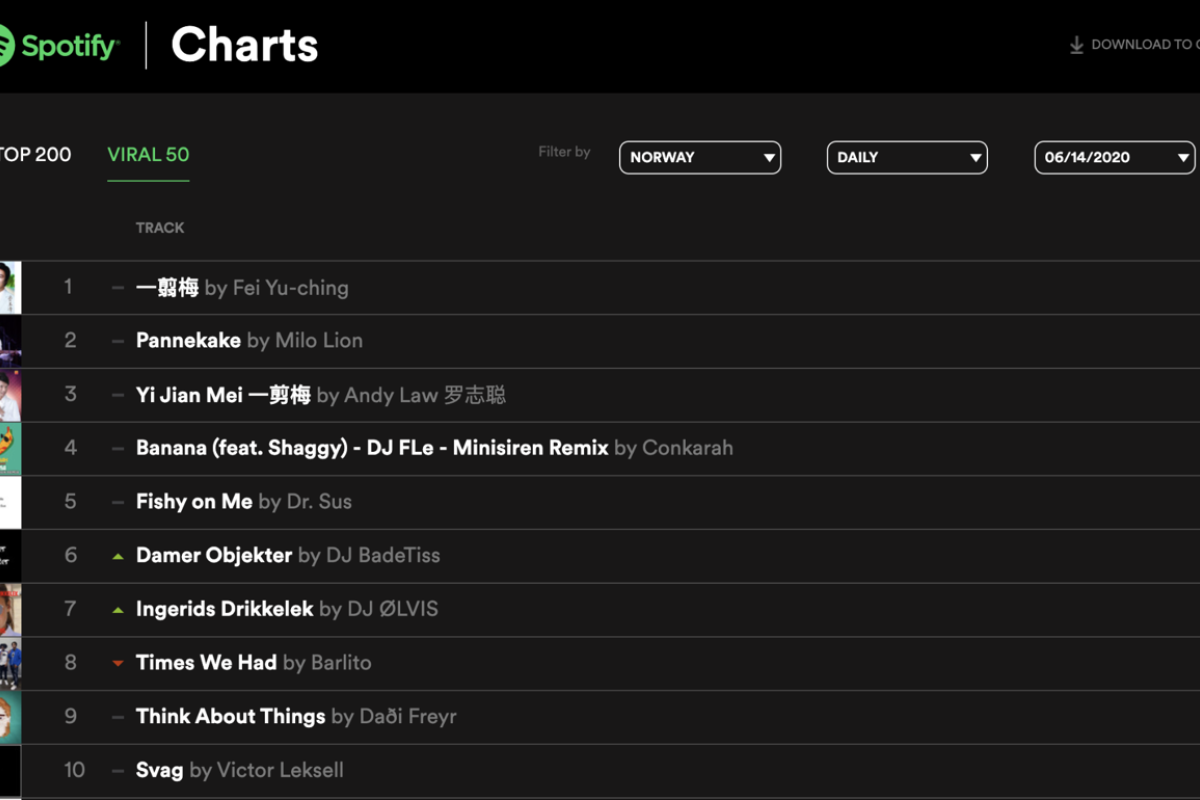Open the Banana remix album artwork
This screenshot has height=800, width=1200.
(x=10, y=448)
